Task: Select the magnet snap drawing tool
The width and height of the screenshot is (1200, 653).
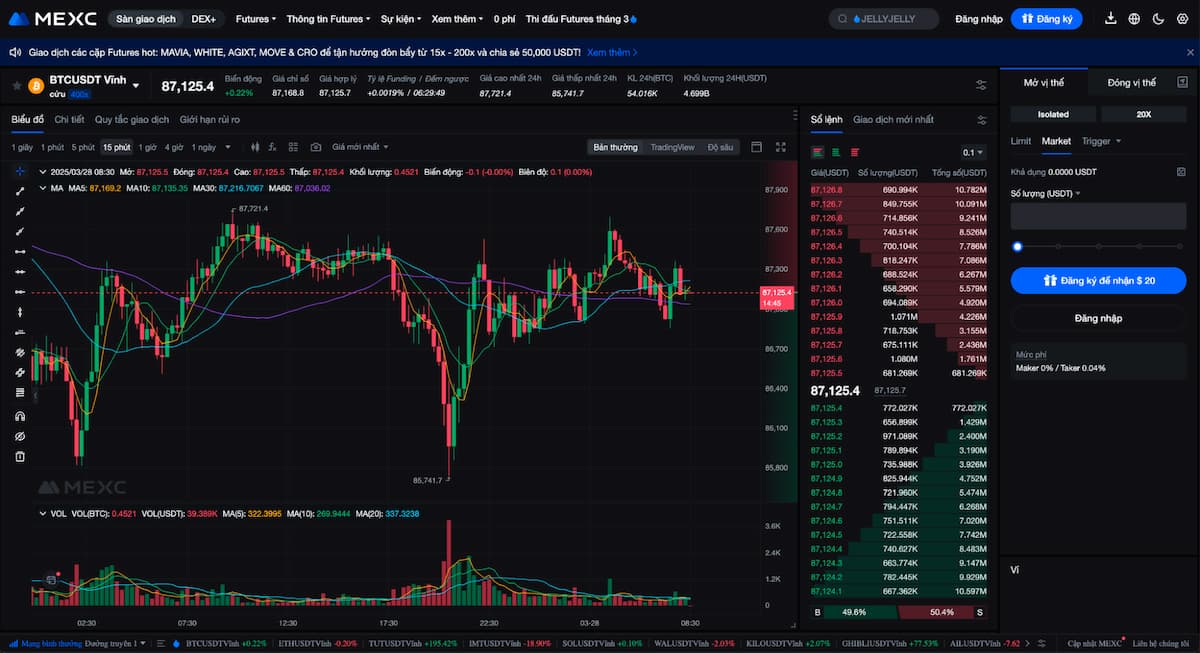Action: point(19,416)
